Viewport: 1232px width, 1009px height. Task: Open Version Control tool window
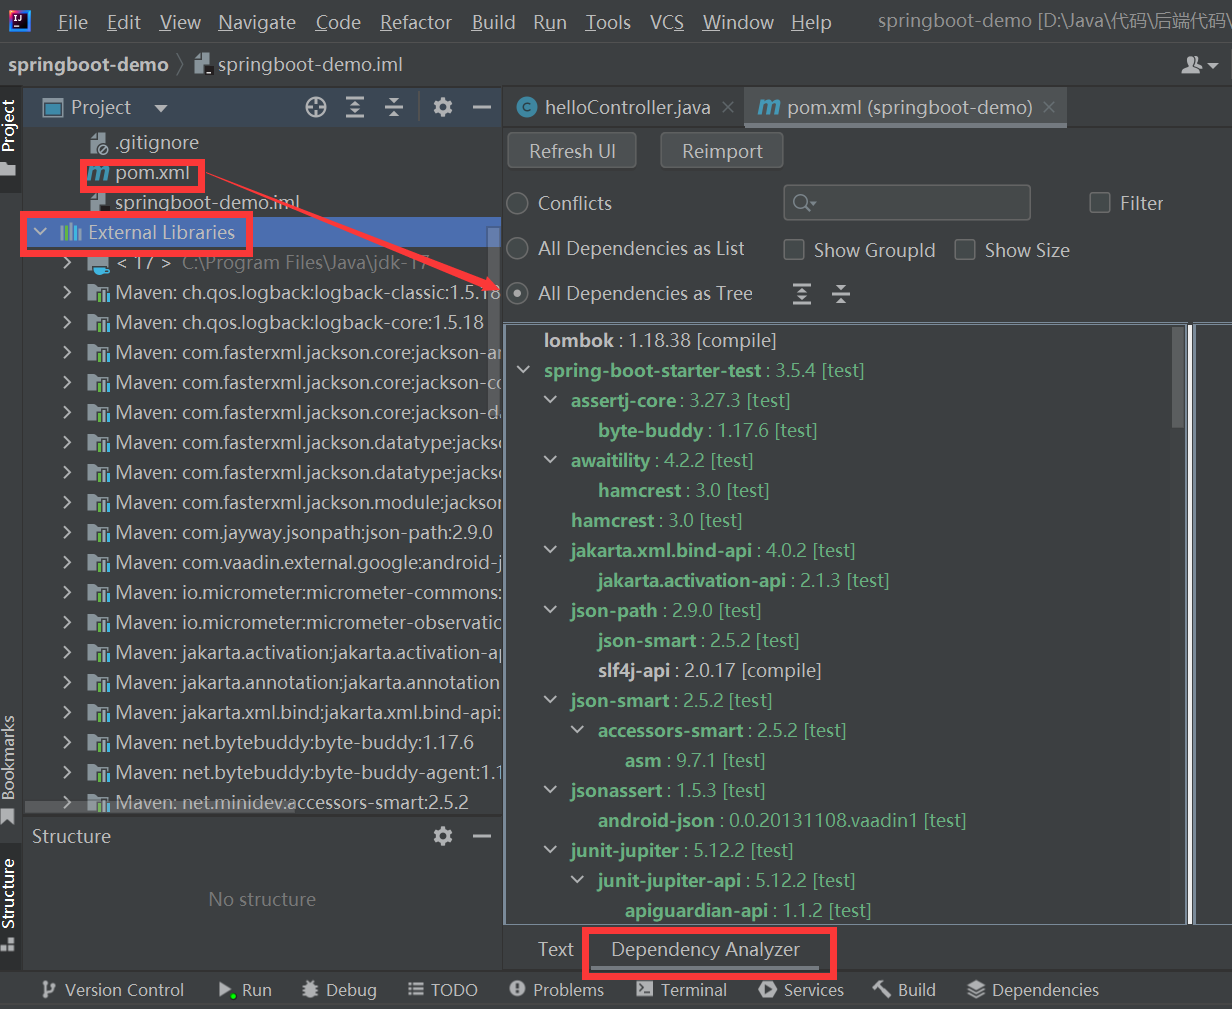coord(113,990)
